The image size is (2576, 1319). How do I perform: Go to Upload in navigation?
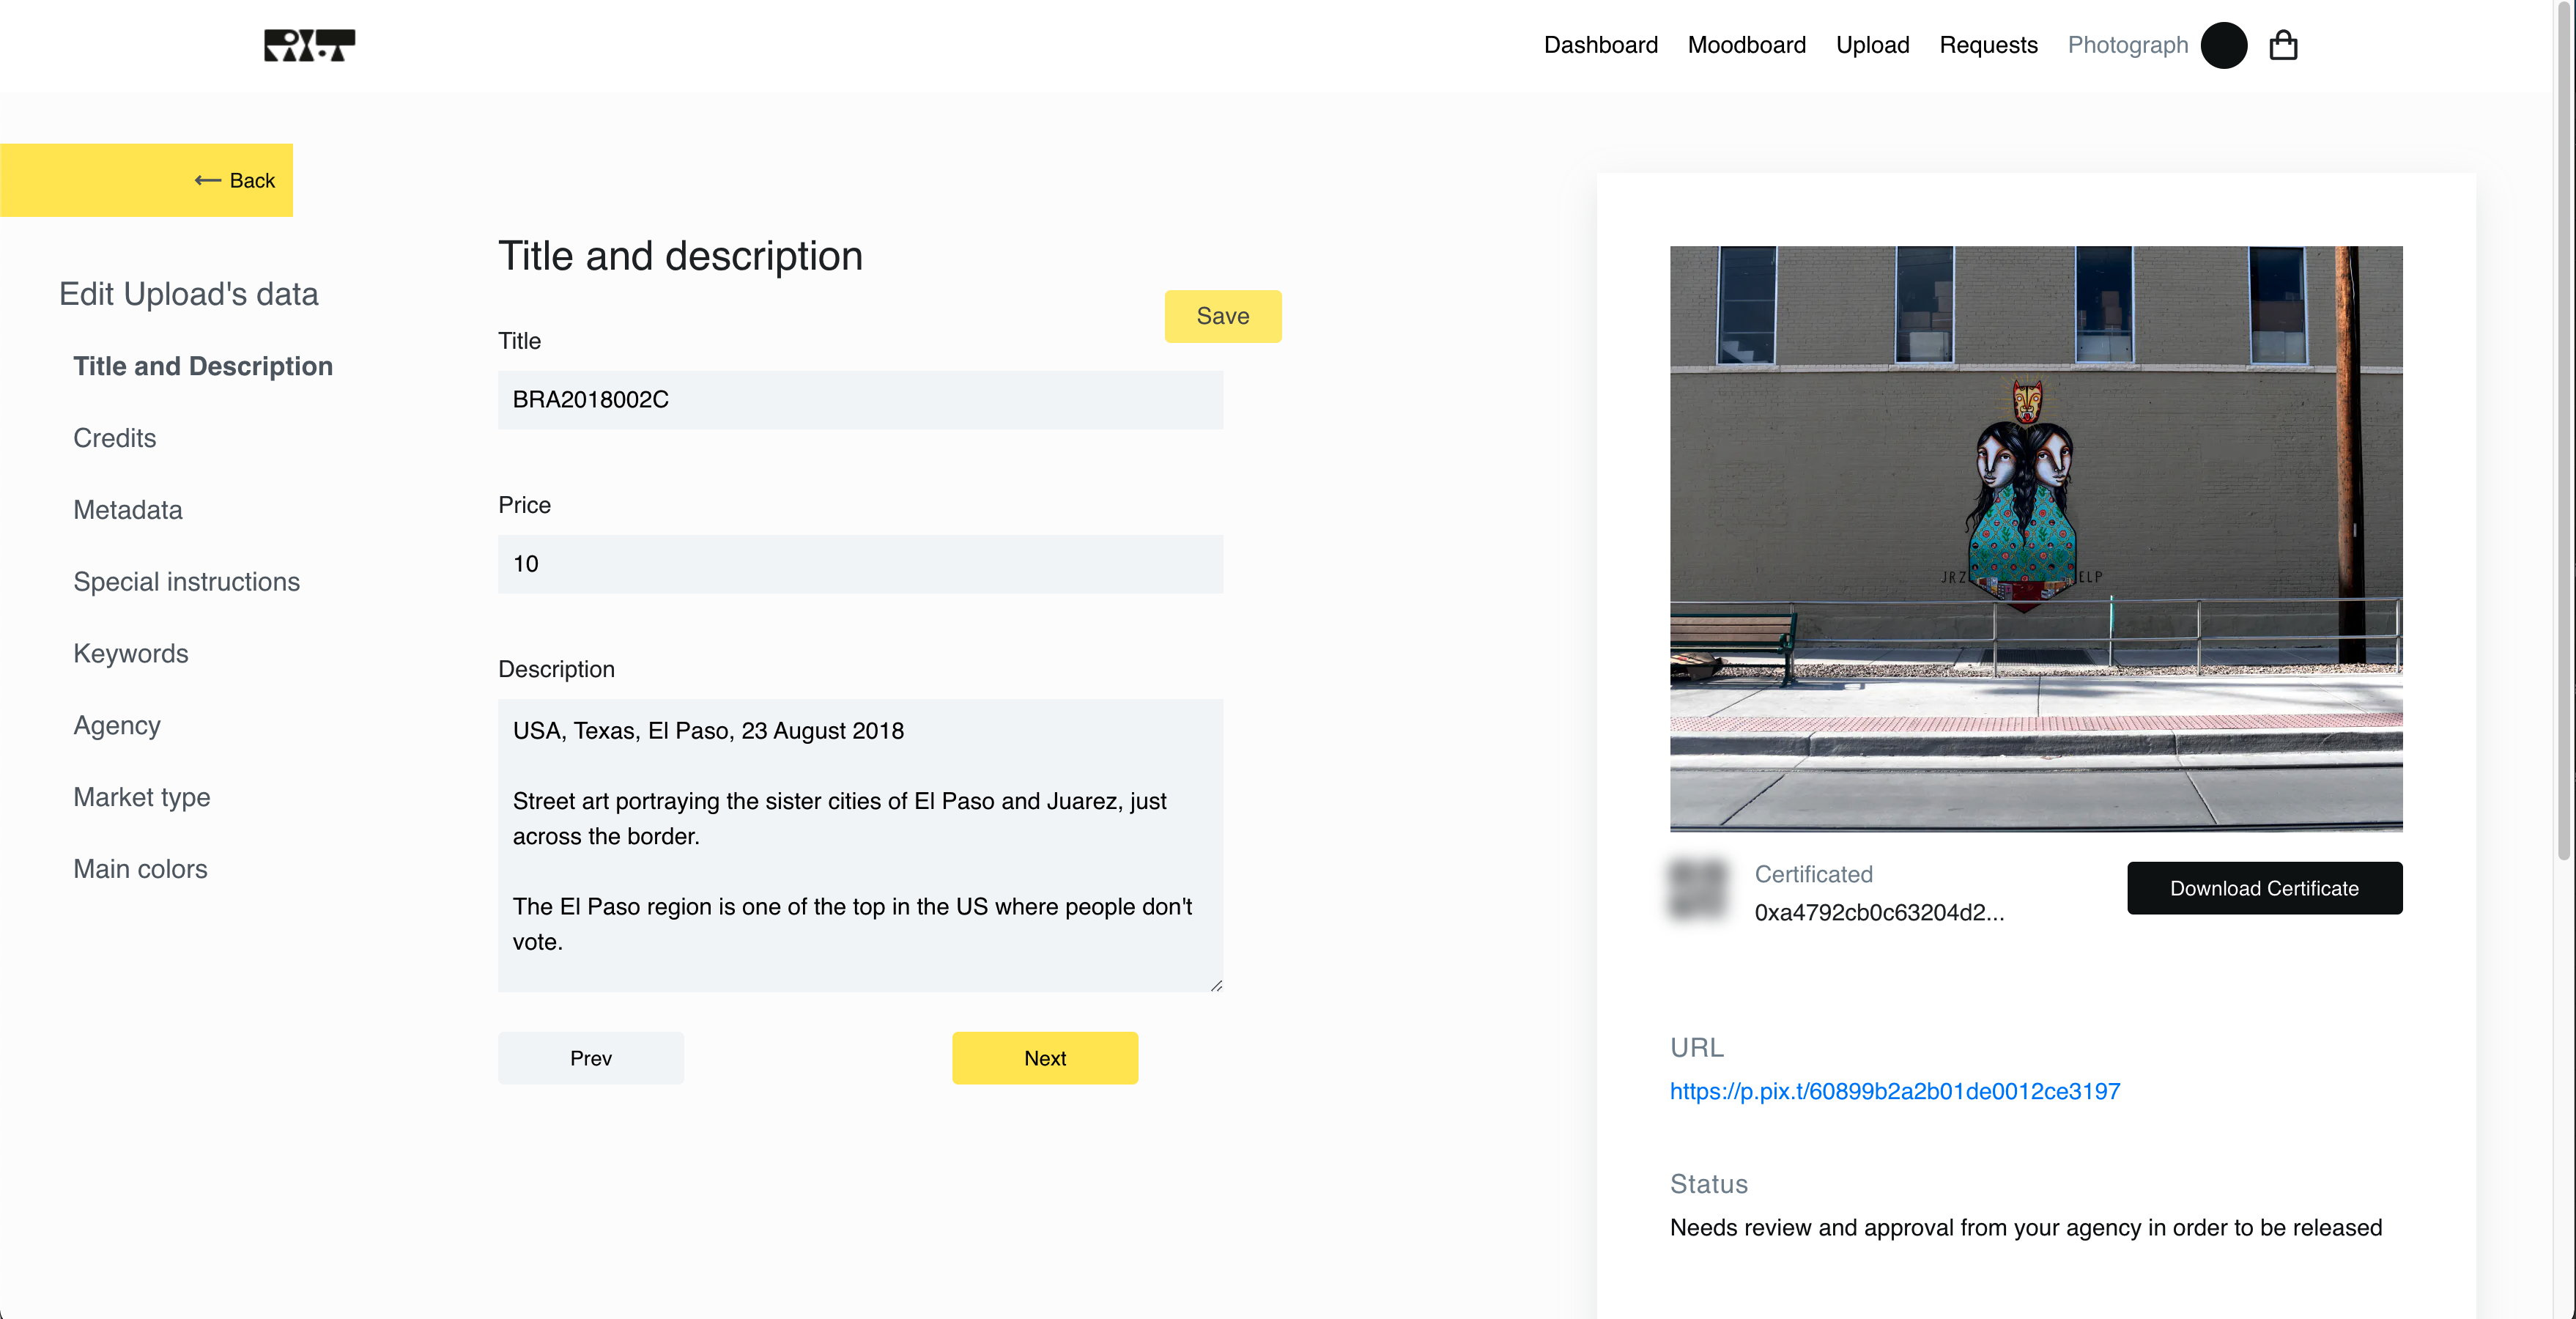tap(1872, 45)
